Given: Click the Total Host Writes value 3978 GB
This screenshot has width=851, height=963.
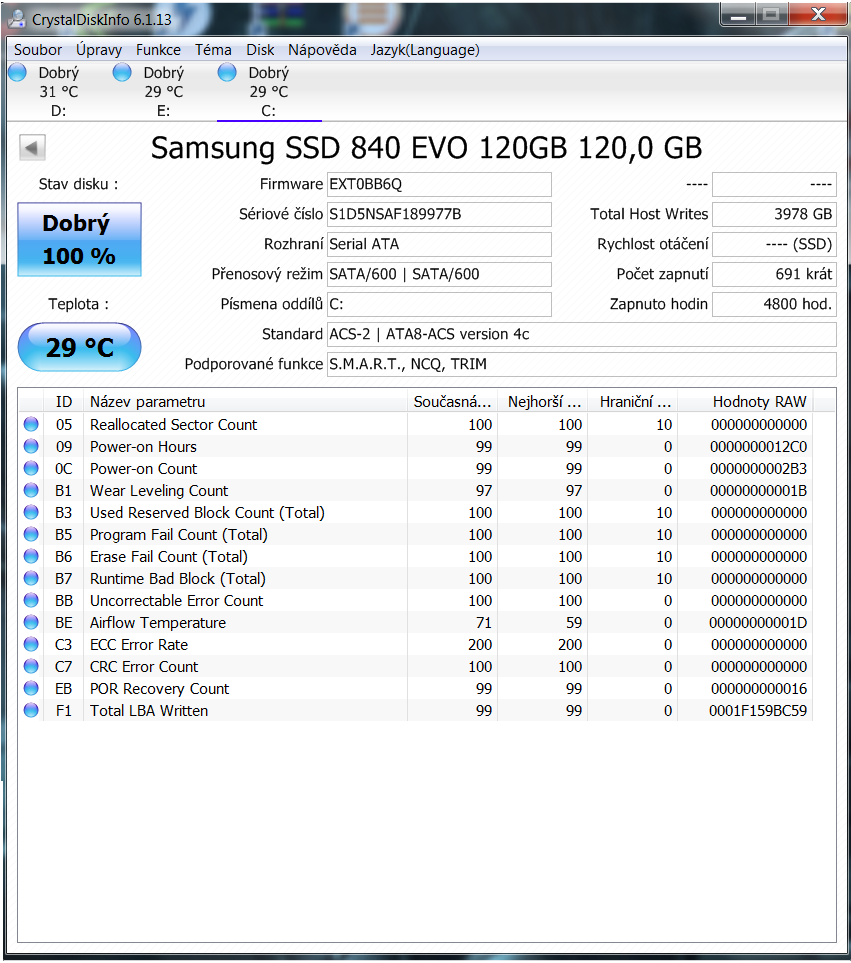Looking at the screenshot, I should [774, 214].
